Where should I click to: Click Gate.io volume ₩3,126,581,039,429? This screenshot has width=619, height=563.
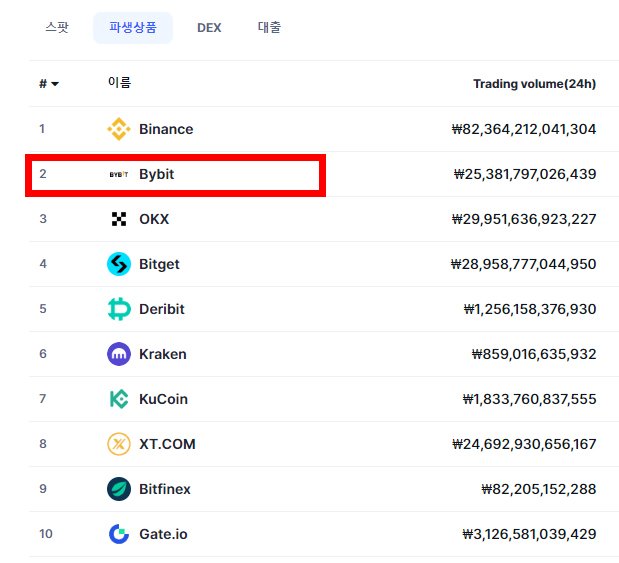529,534
